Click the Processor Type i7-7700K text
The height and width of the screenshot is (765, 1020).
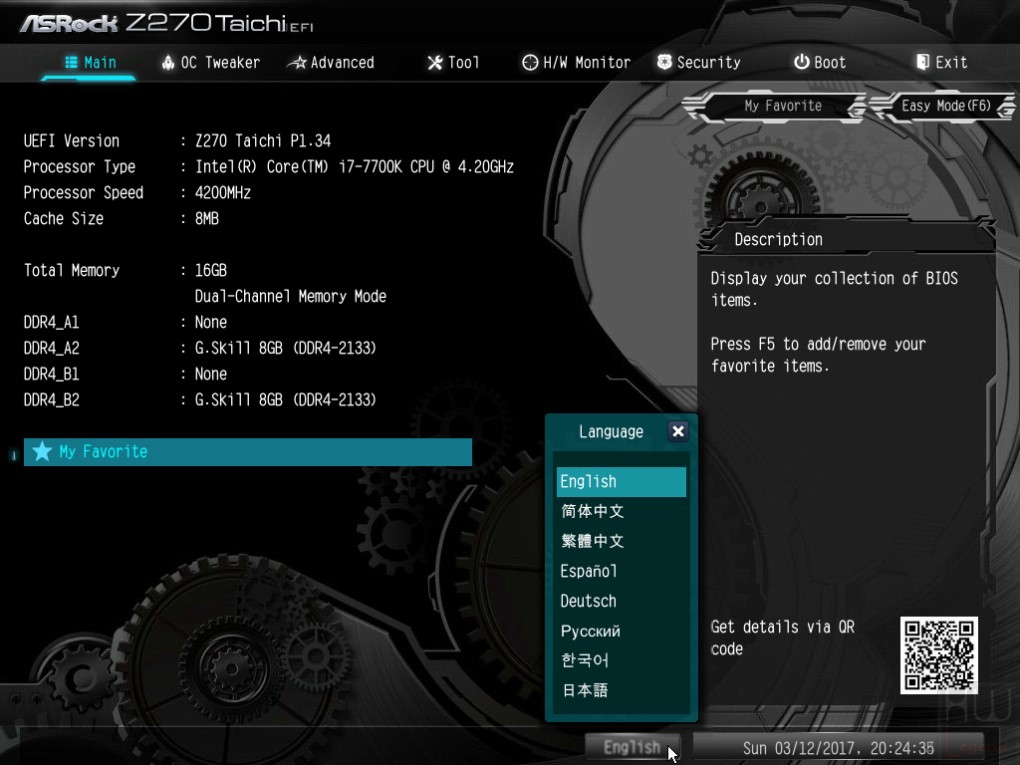click(355, 167)
